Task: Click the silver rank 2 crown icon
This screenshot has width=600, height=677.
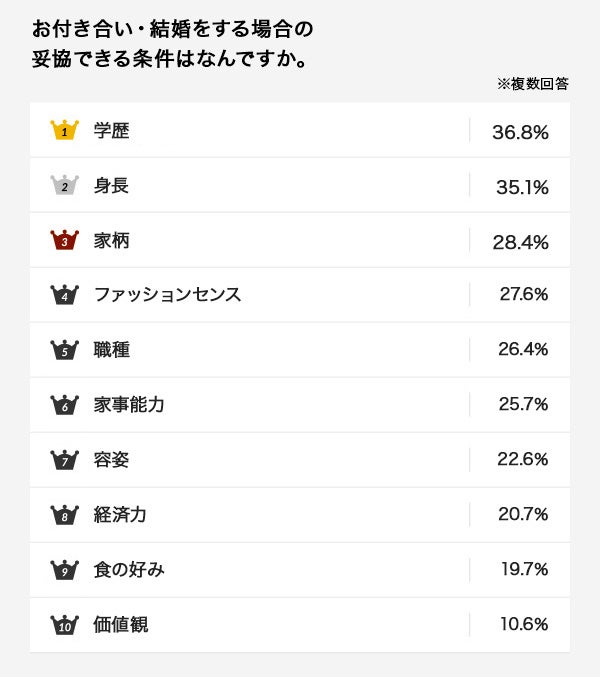Action: click(x=64, y=185)
